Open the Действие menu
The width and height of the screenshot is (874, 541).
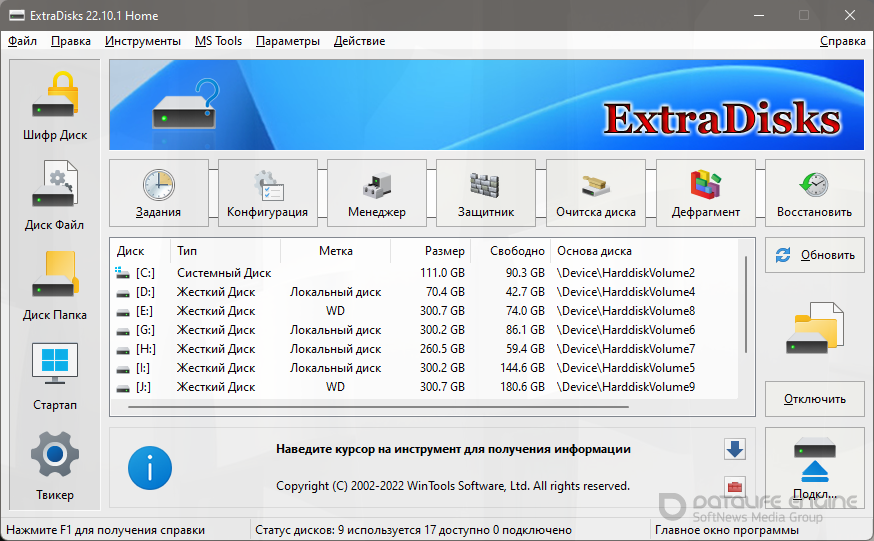tap(360, 41)
